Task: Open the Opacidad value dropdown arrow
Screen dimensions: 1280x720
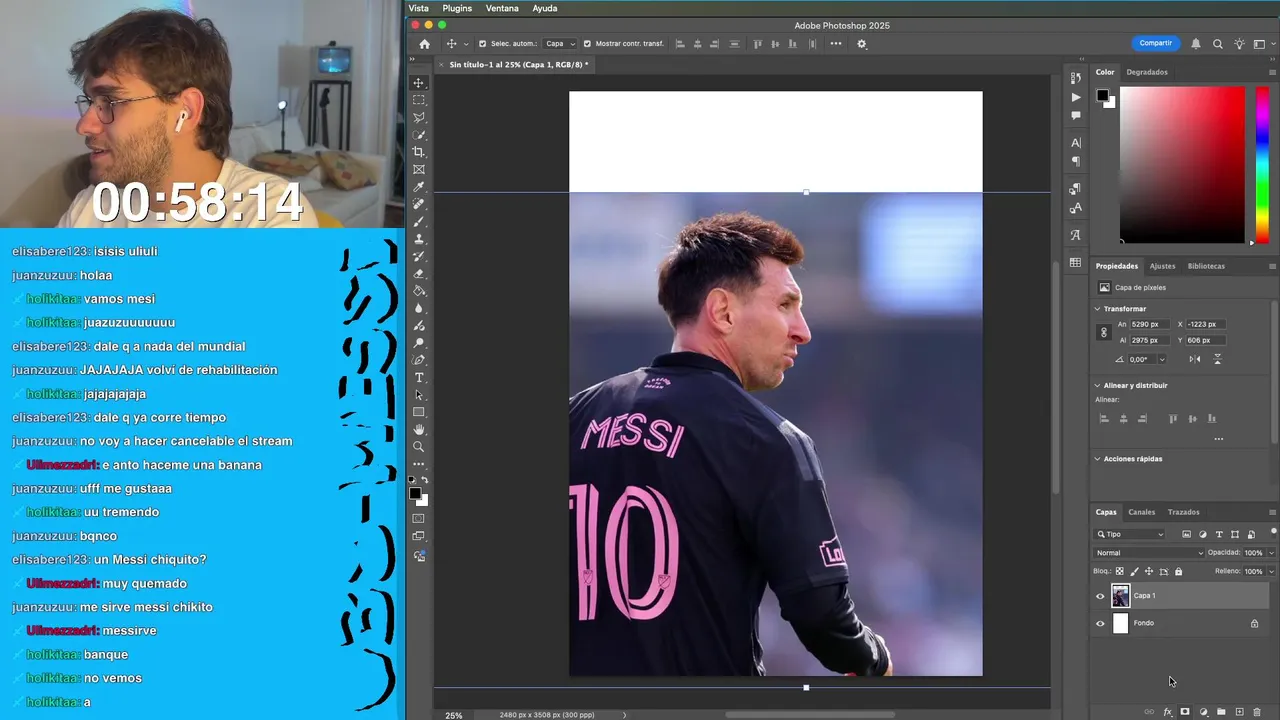Action: (1271, 553)
